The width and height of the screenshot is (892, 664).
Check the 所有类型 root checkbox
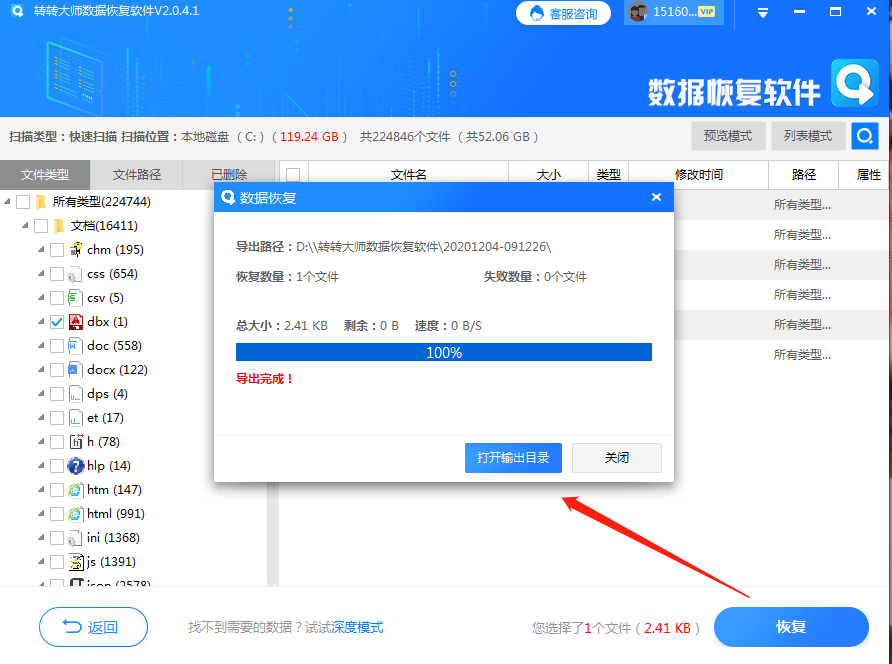pos(24,200)
